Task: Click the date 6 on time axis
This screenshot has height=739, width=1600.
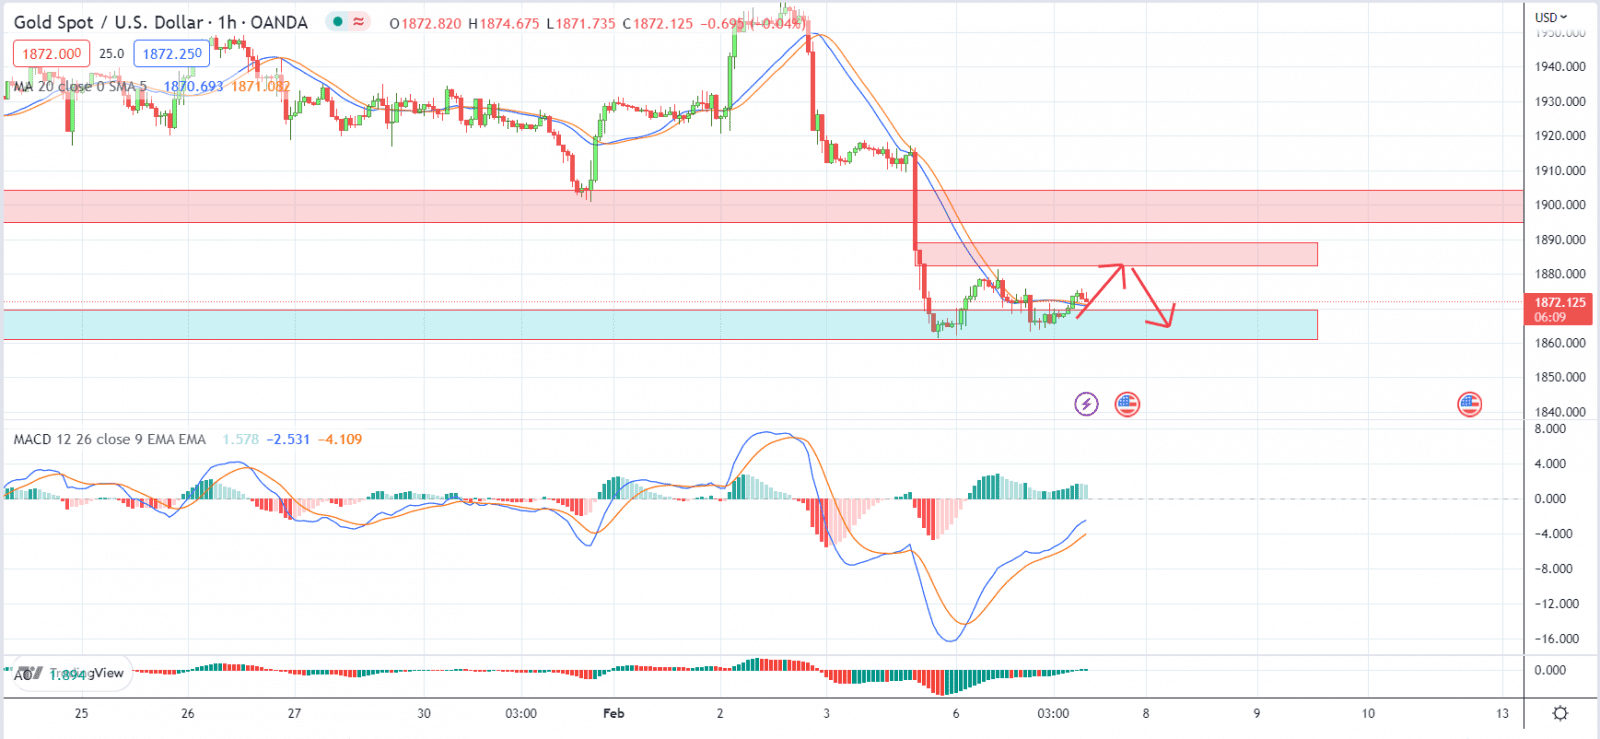Action: click(x=956, y=713)
